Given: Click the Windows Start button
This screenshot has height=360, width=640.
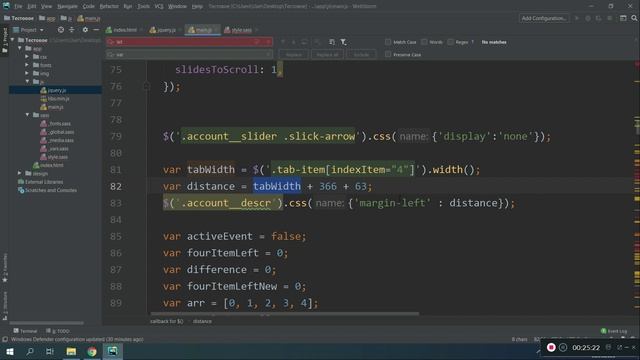Looking at the screenshot, I should (10, 351).
